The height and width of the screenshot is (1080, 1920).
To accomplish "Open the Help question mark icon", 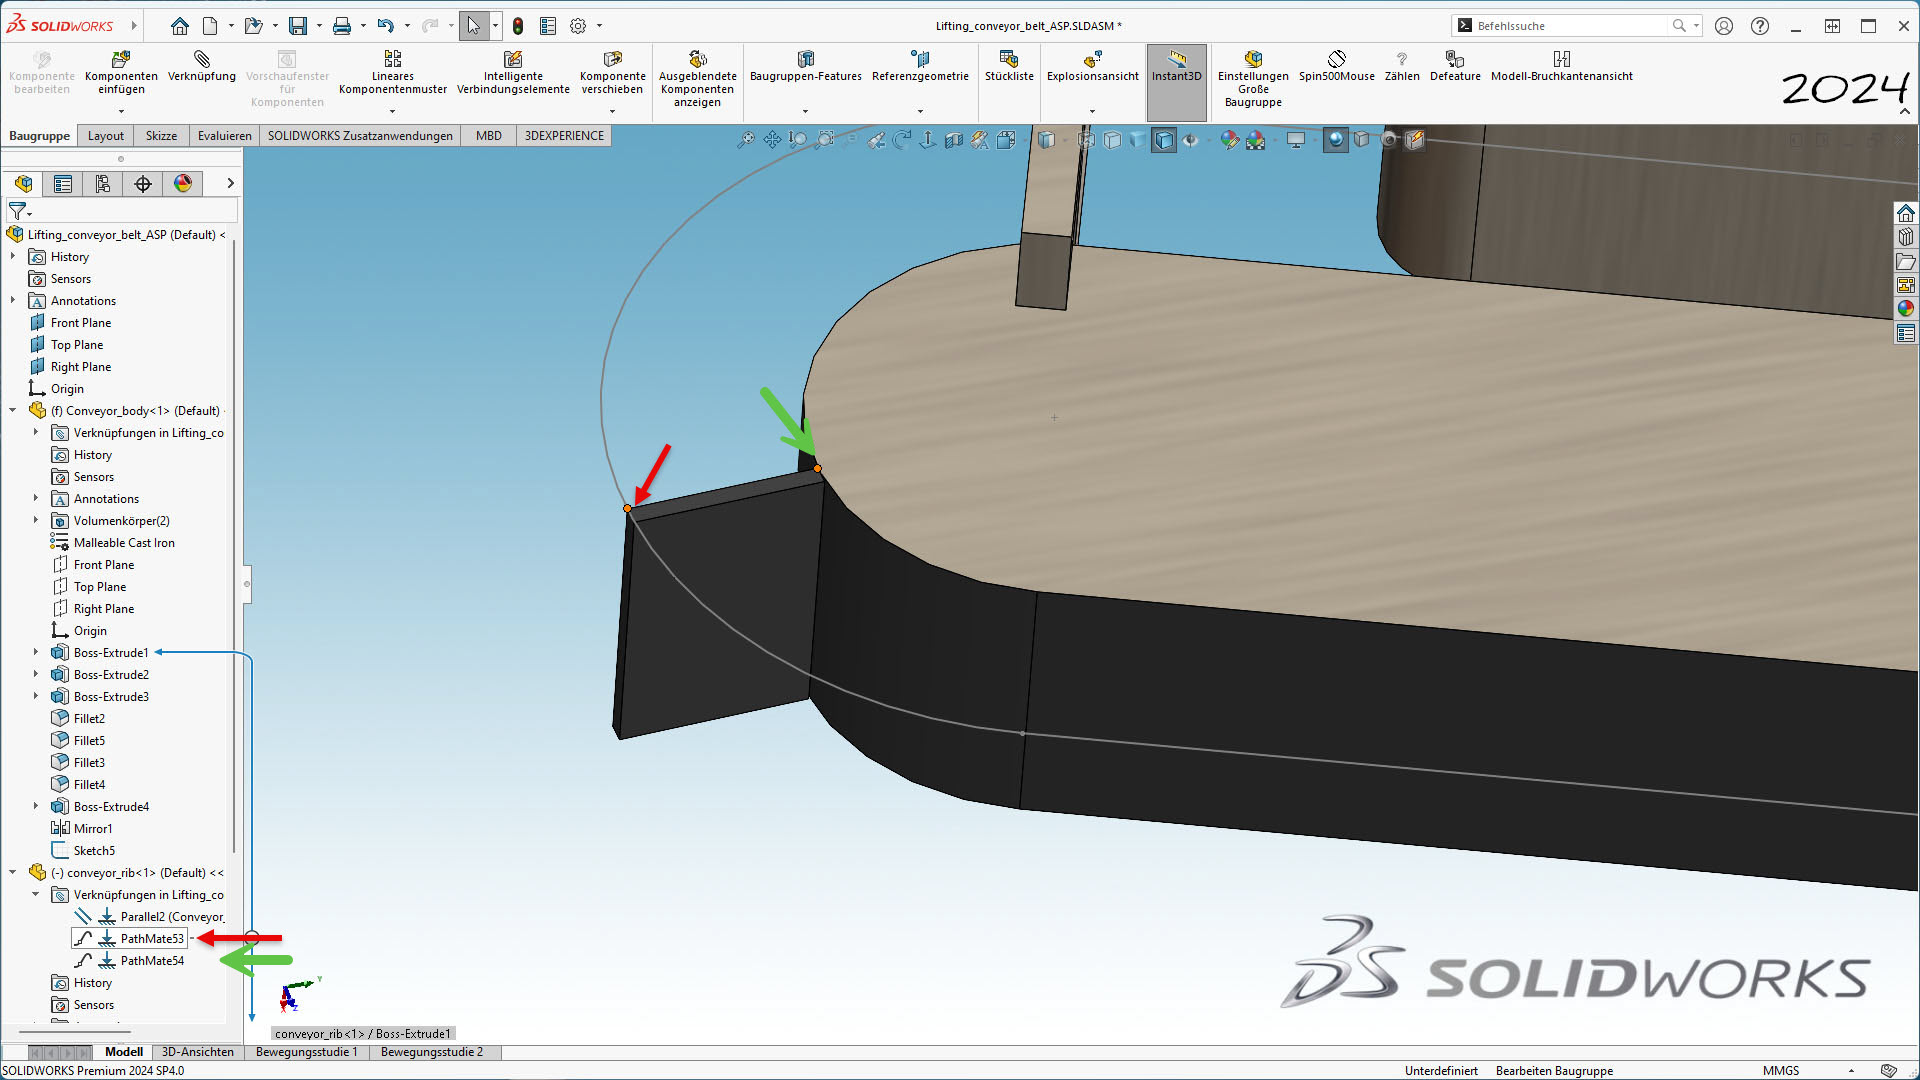I will 1760,26.
